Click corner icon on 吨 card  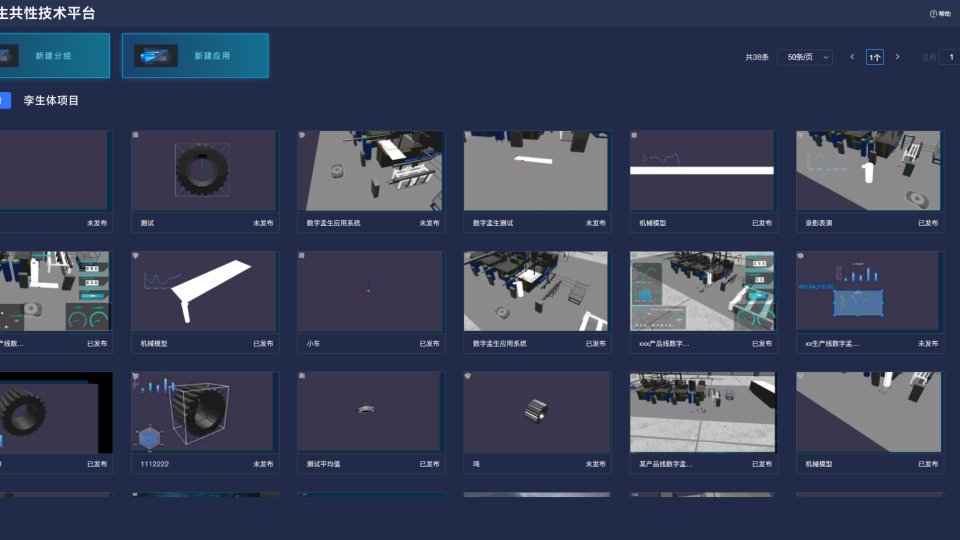click(x=467, y=377)
